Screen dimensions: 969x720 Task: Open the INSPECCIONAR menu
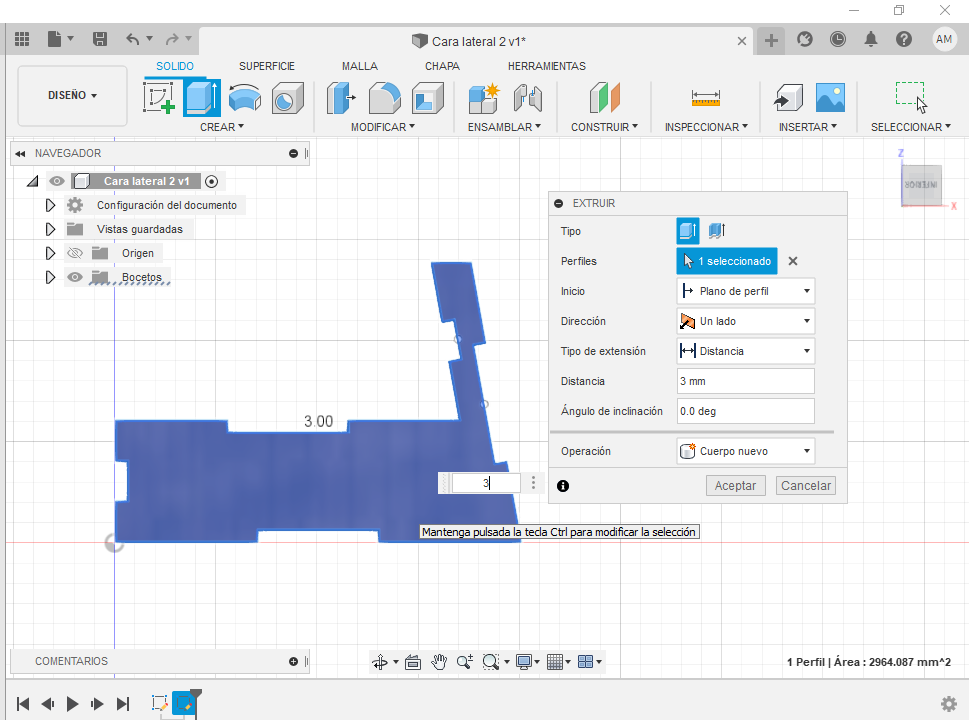(706, 127)
